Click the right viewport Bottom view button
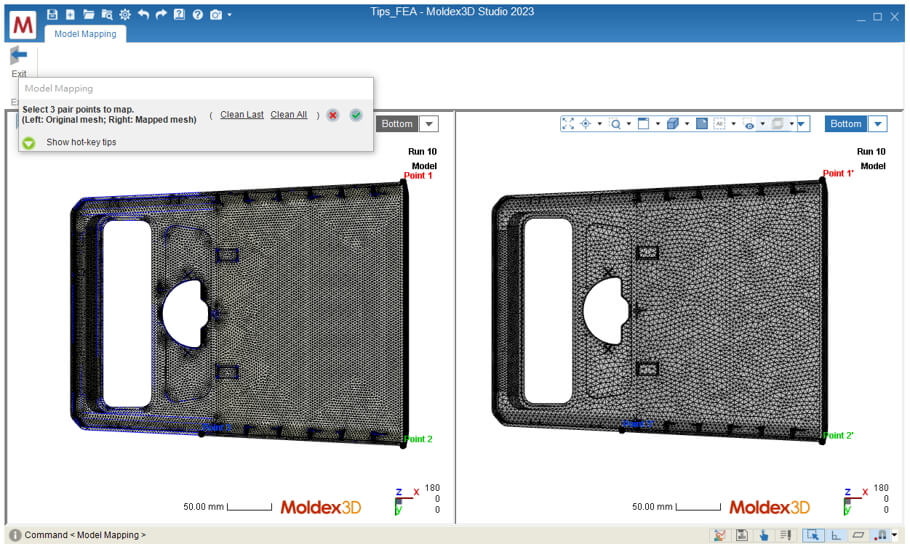 [845, 124]
